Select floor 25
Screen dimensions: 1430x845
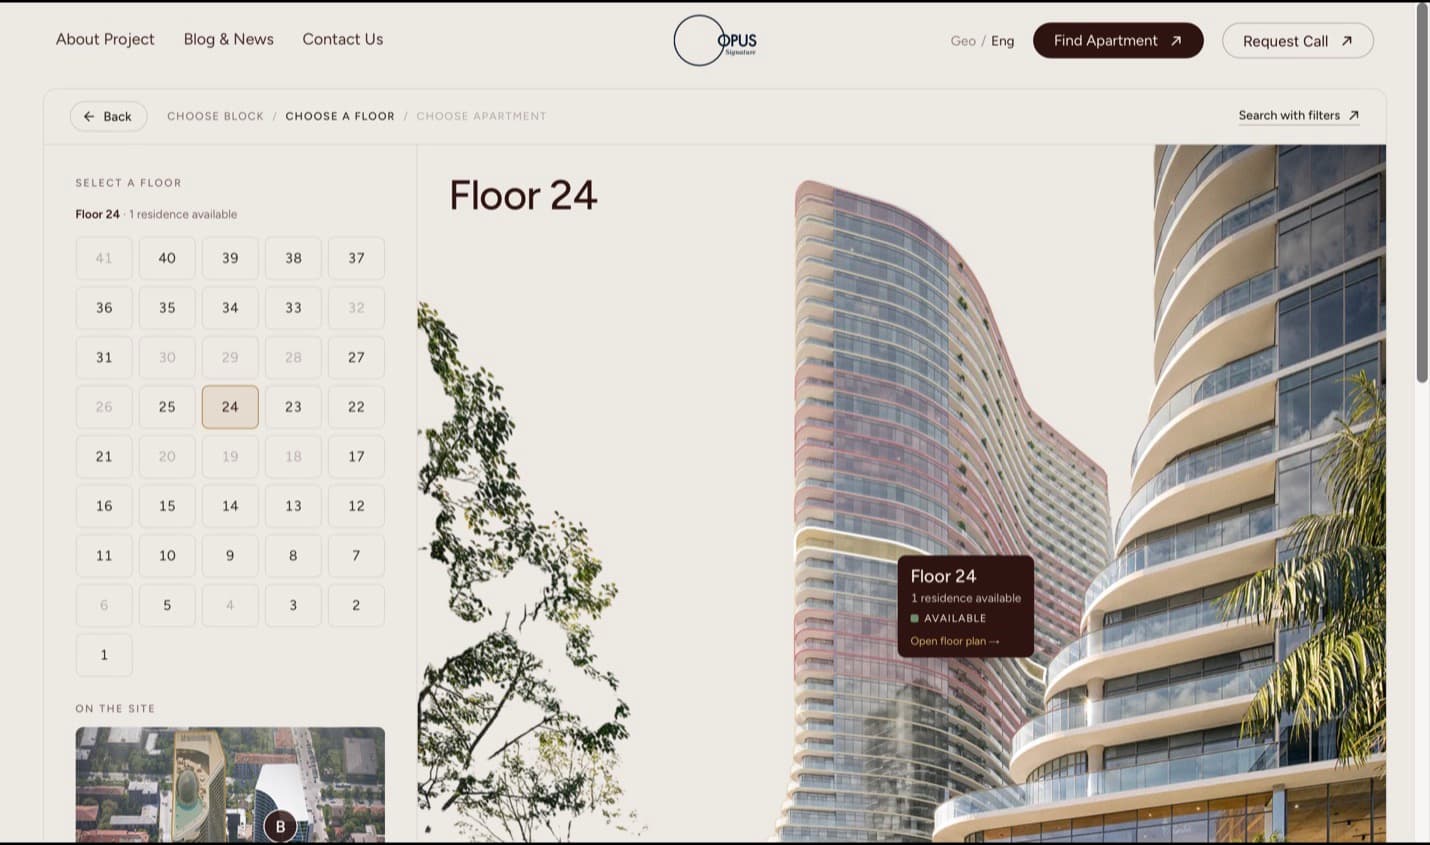pos(167,407)
